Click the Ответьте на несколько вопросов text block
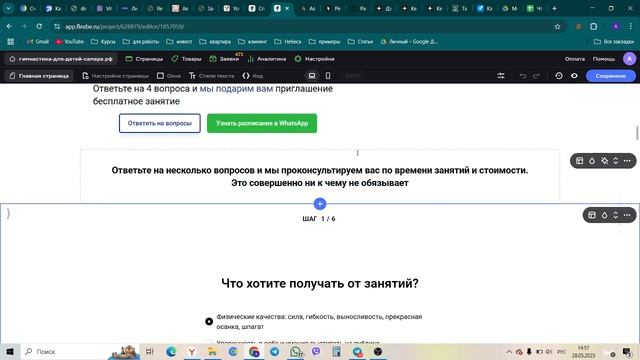This screenshot has width=640, height=360. pyautogui.click(x=320, y=176)
